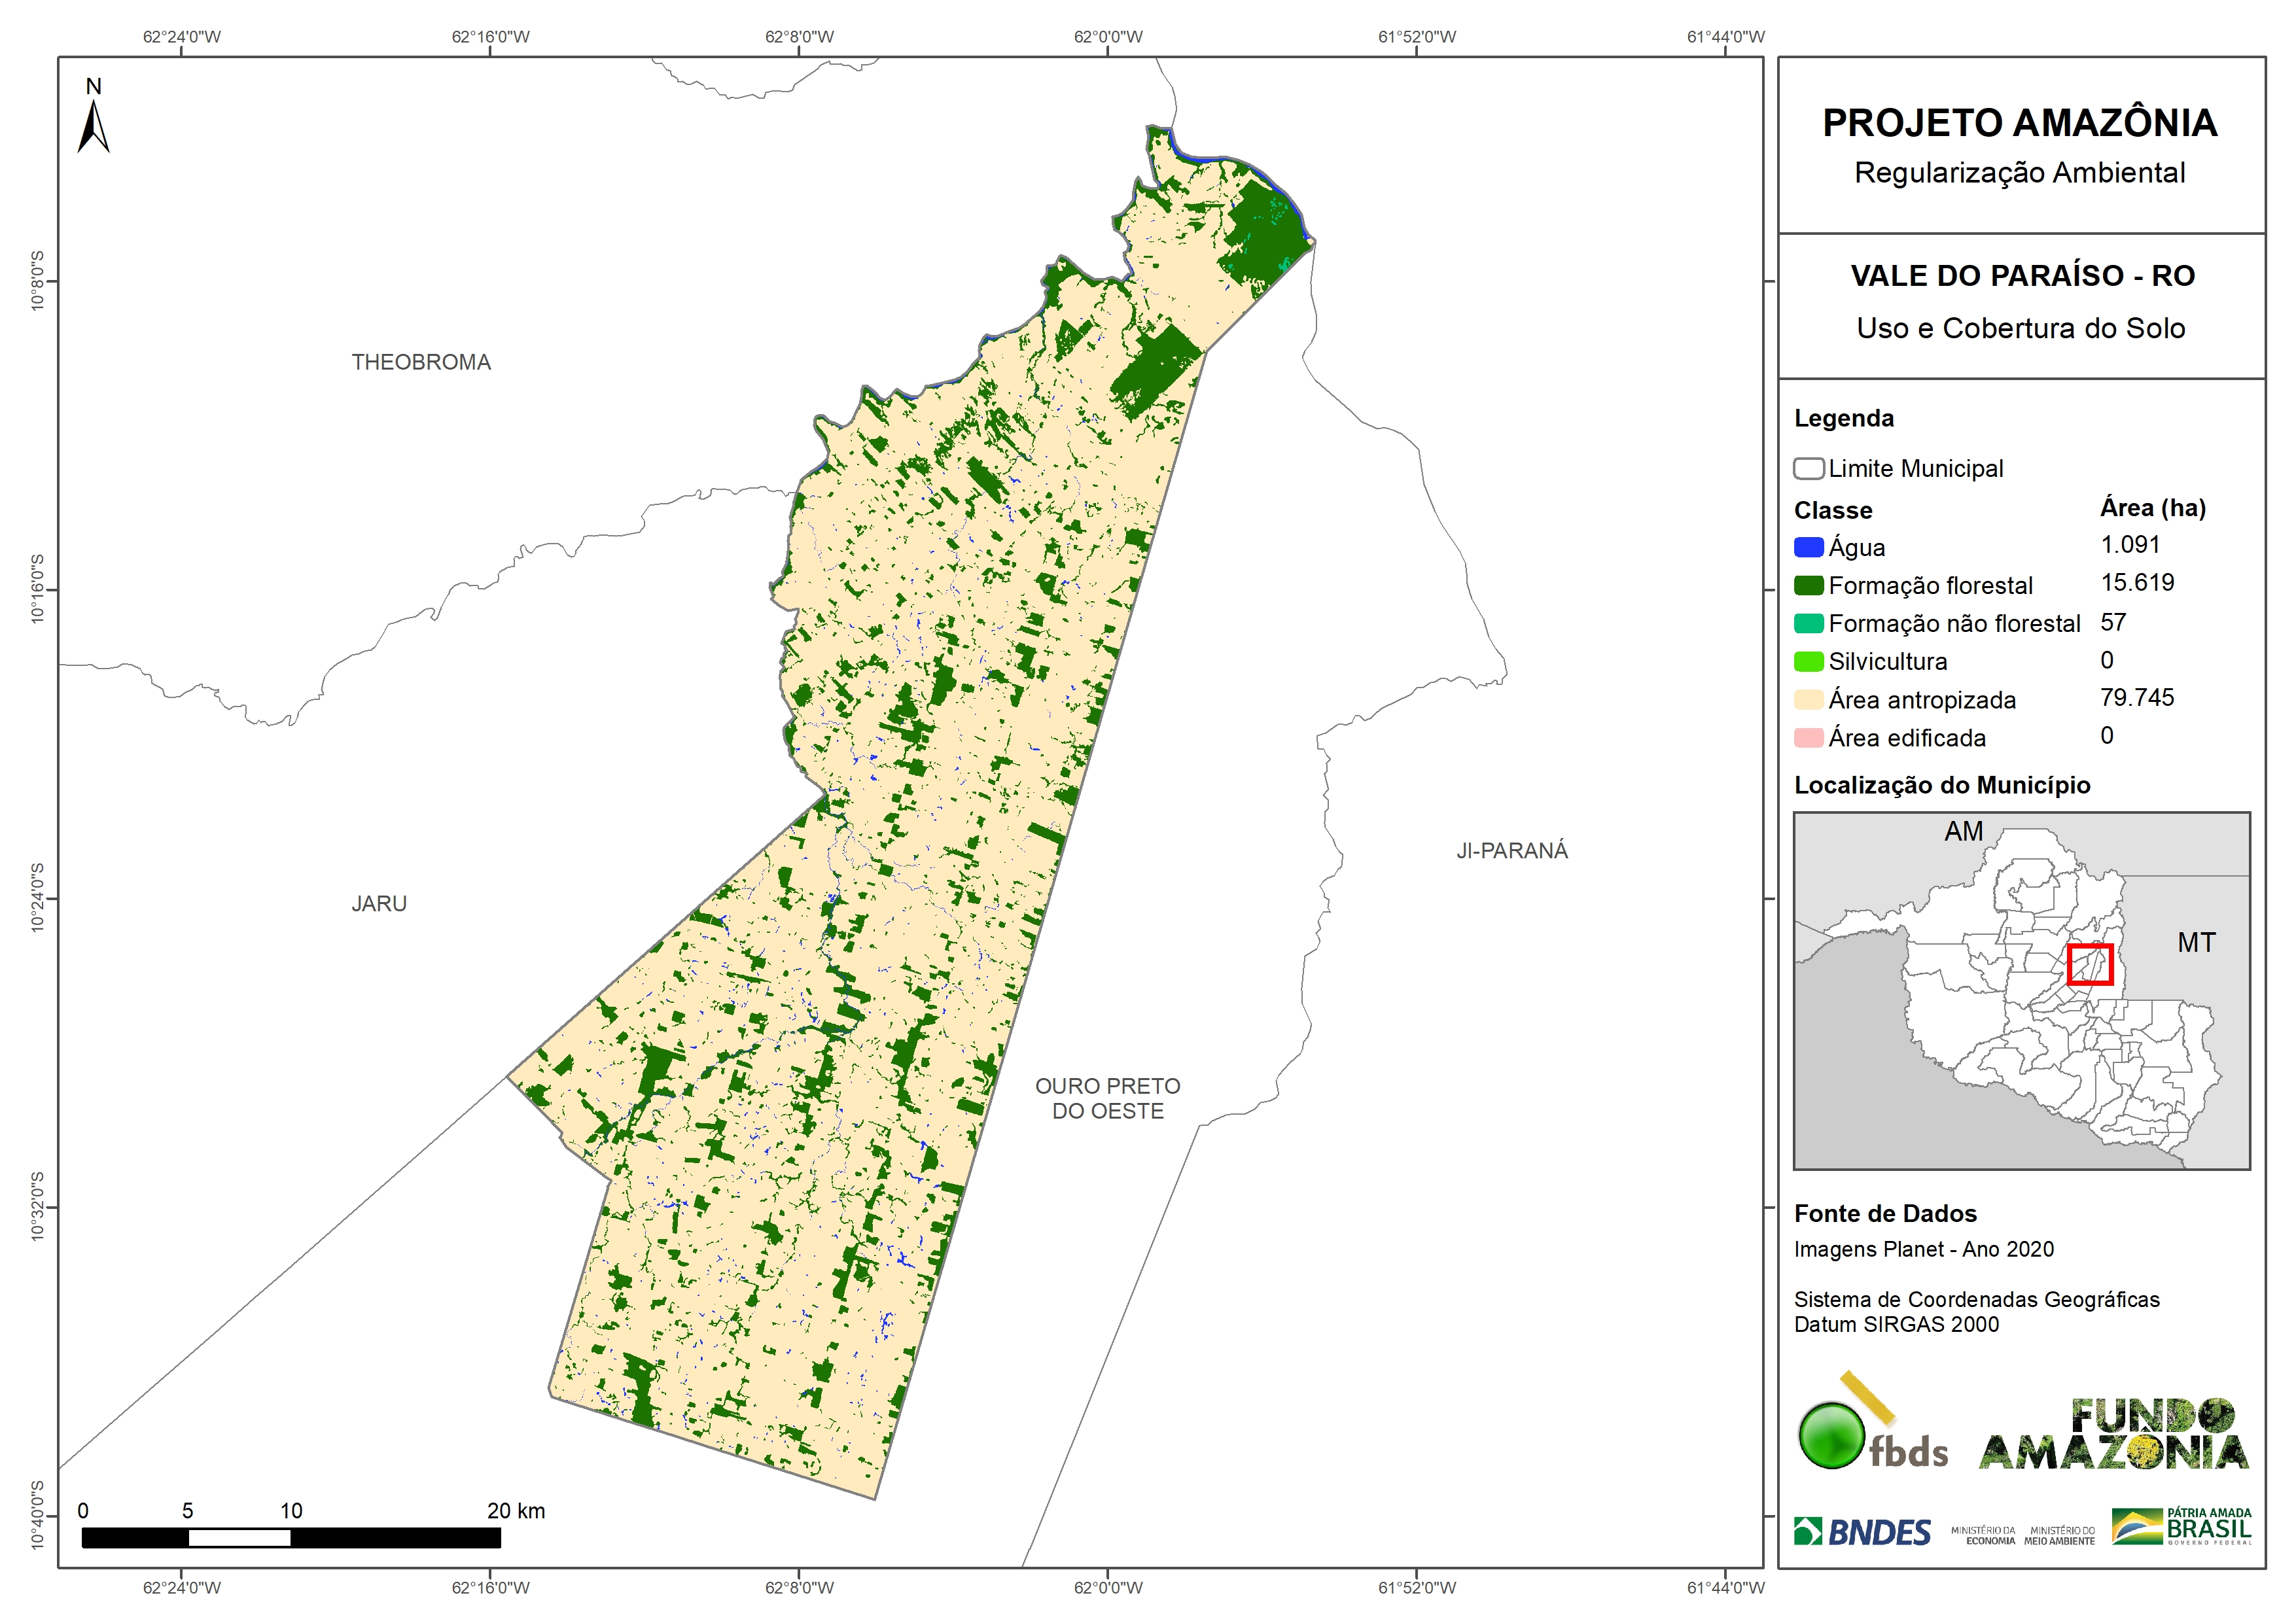Click the Área antropizada beige swatch
This screenshot has height=1623, width=2296.
coord(1808,700)
